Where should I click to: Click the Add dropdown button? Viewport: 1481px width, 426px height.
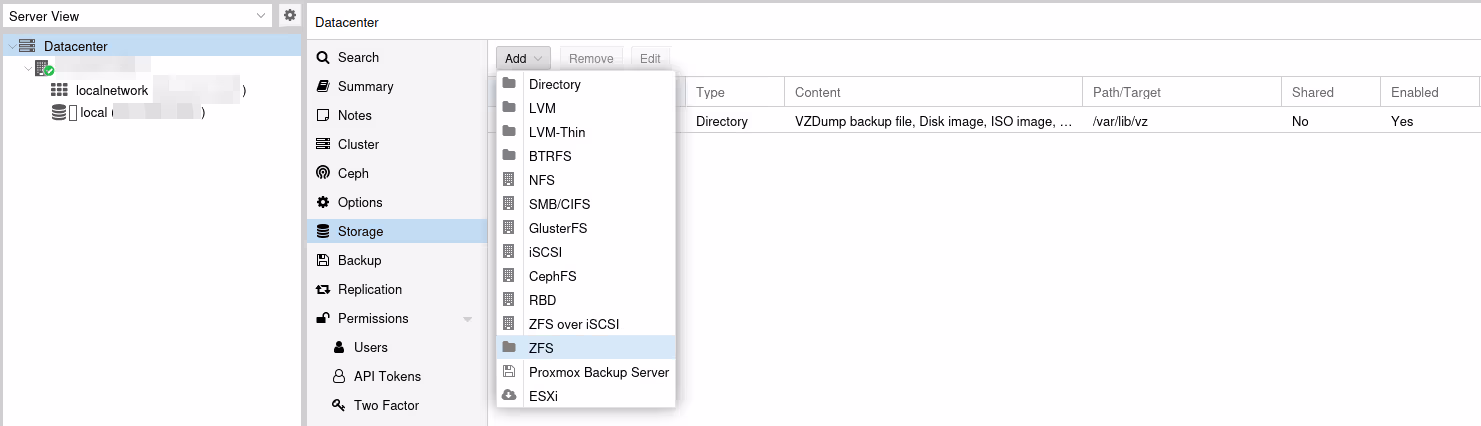click(523, 59)
